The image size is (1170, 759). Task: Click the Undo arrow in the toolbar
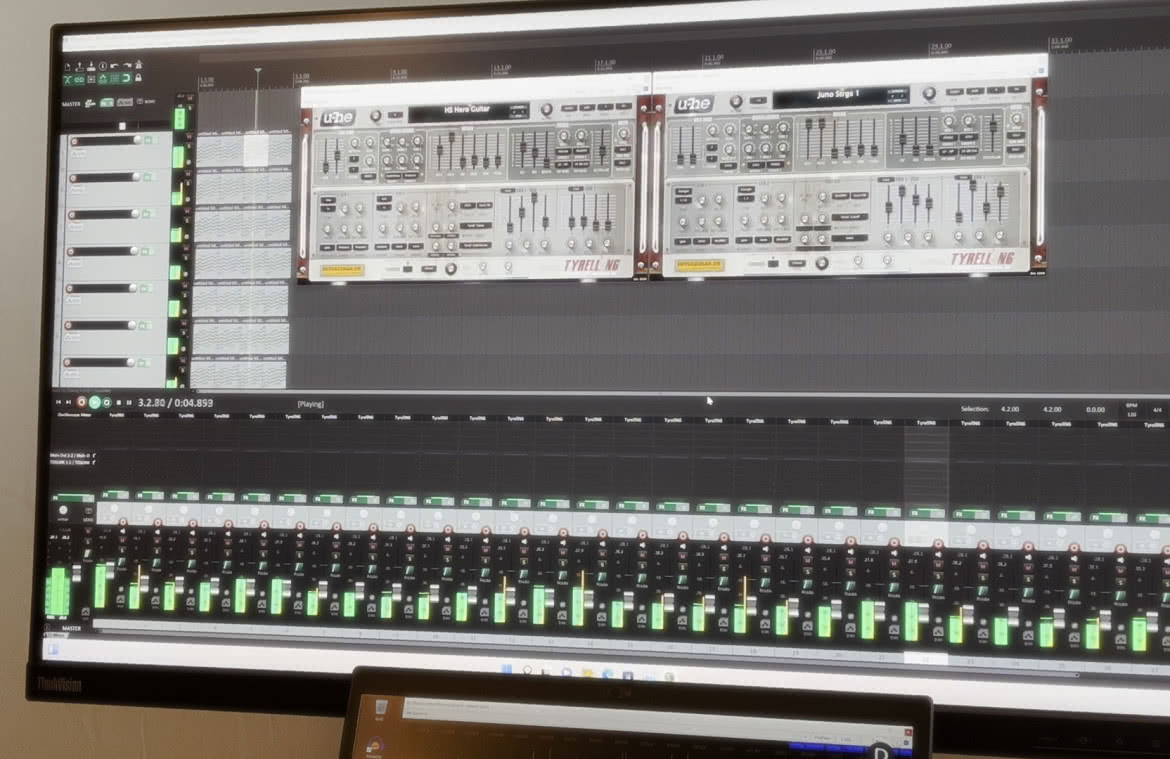114,66
